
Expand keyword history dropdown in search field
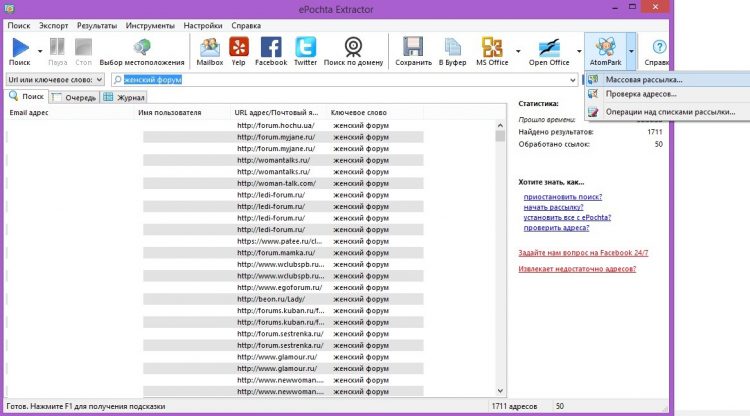[x=573, y=80]
